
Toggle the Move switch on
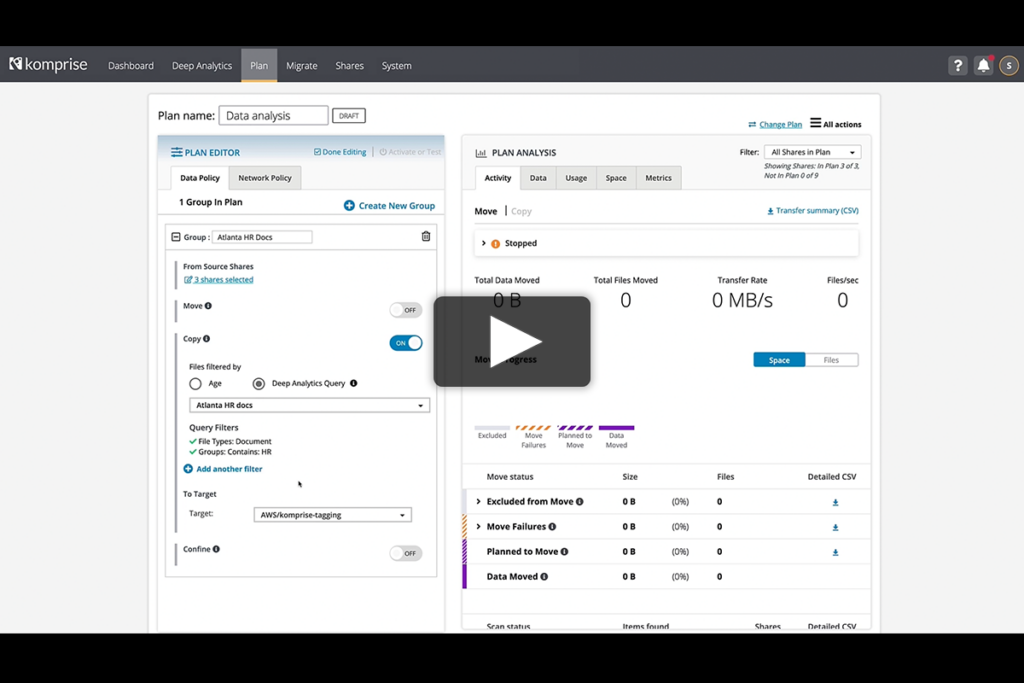405,310
